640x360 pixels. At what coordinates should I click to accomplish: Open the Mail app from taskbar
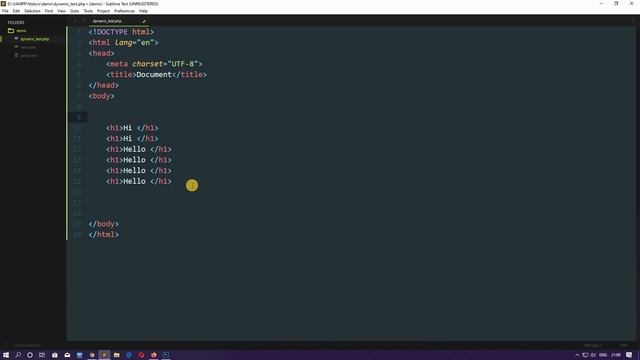coord(67,355)
